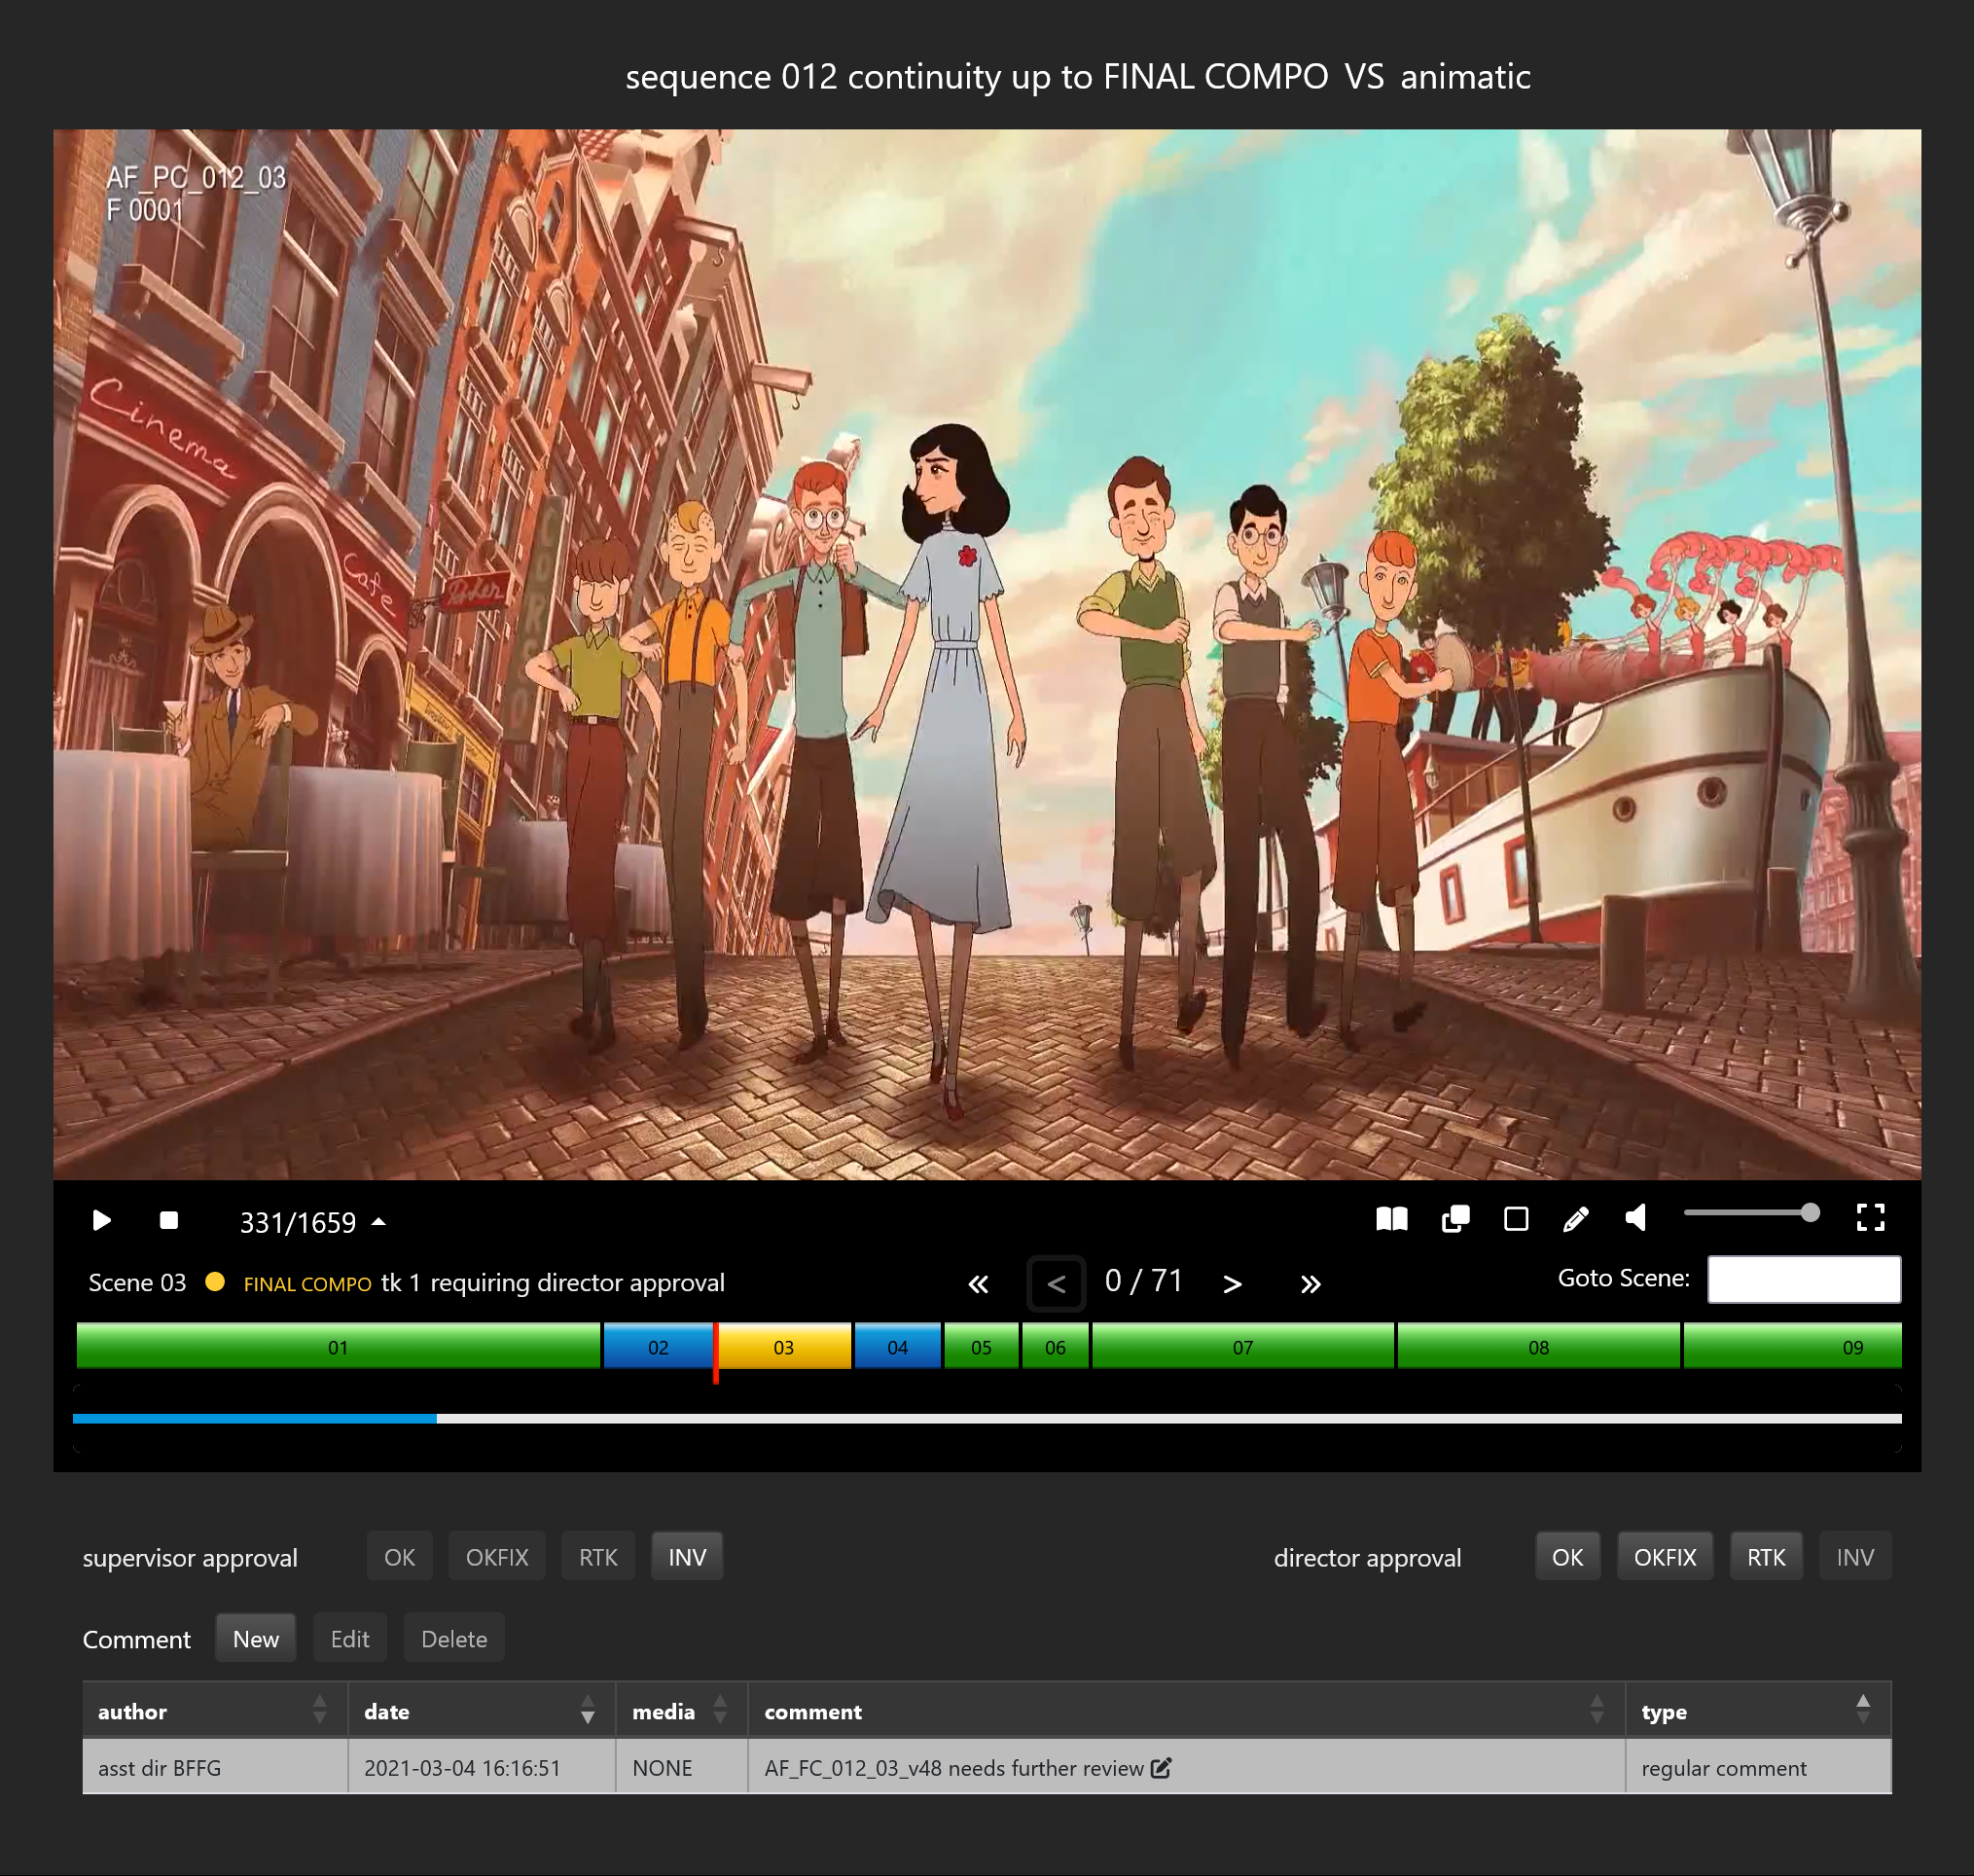Click the stop playback icon

pyautogui.click(x=168, y=1220)
